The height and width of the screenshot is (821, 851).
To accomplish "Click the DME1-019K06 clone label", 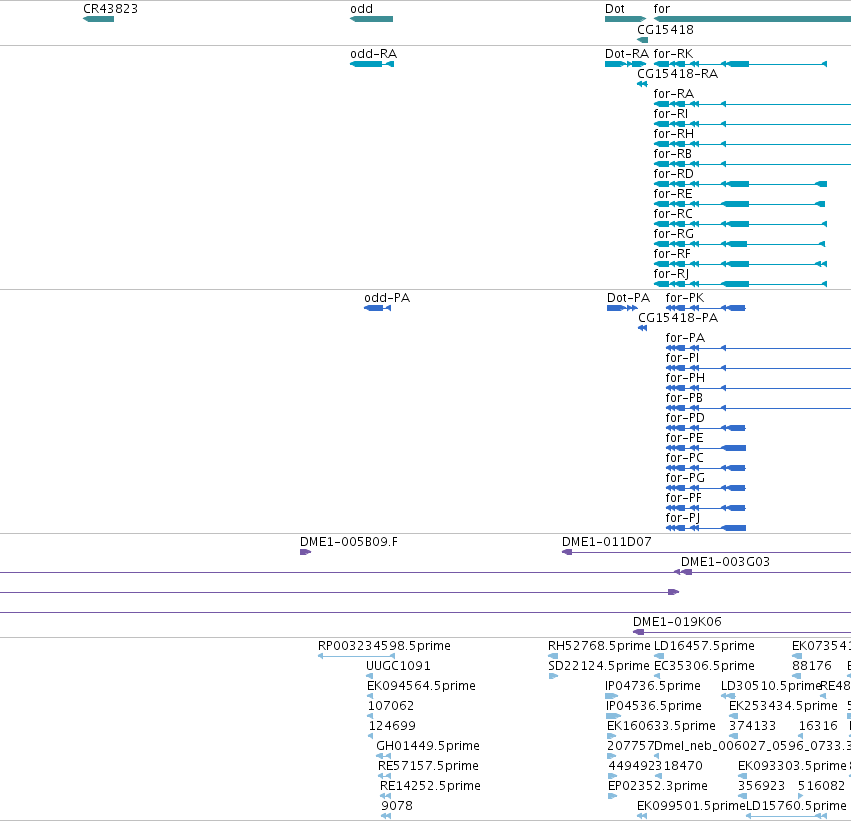I will click(677, 622).
